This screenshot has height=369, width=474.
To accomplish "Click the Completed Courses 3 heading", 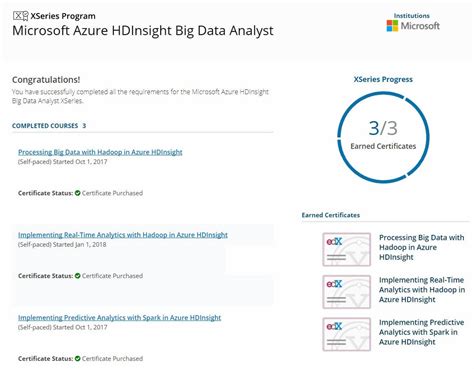I will tap(49, 126).
